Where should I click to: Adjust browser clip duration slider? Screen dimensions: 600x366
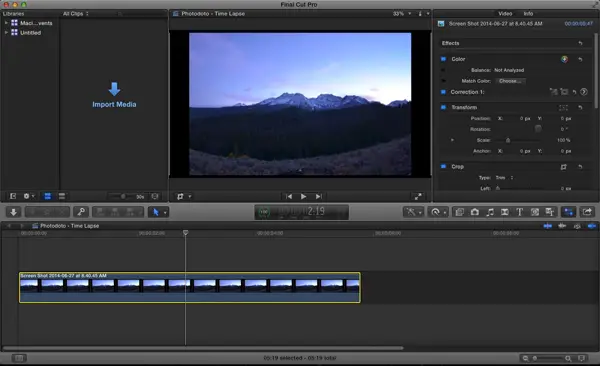(x=123, y=196)
